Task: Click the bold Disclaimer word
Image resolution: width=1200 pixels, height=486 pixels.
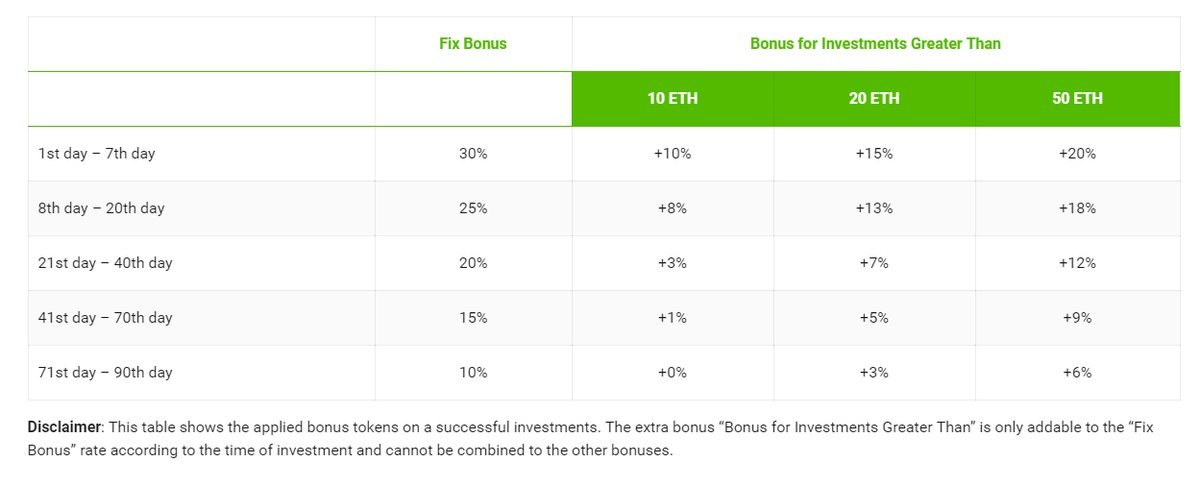Action: coord(61,426)
